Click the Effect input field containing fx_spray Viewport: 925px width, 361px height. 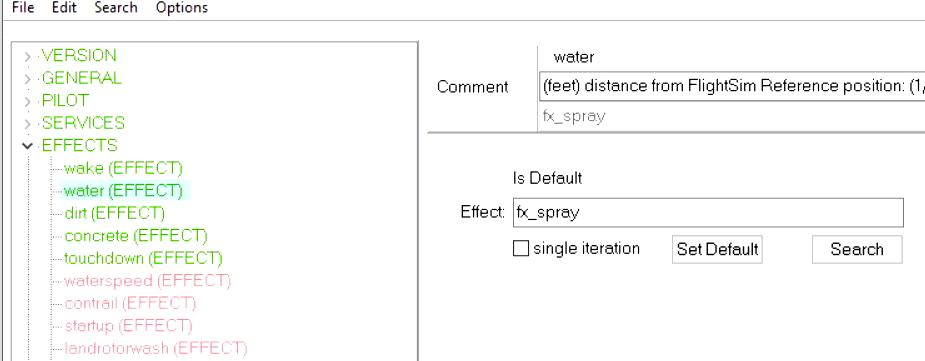click(708, 212)
